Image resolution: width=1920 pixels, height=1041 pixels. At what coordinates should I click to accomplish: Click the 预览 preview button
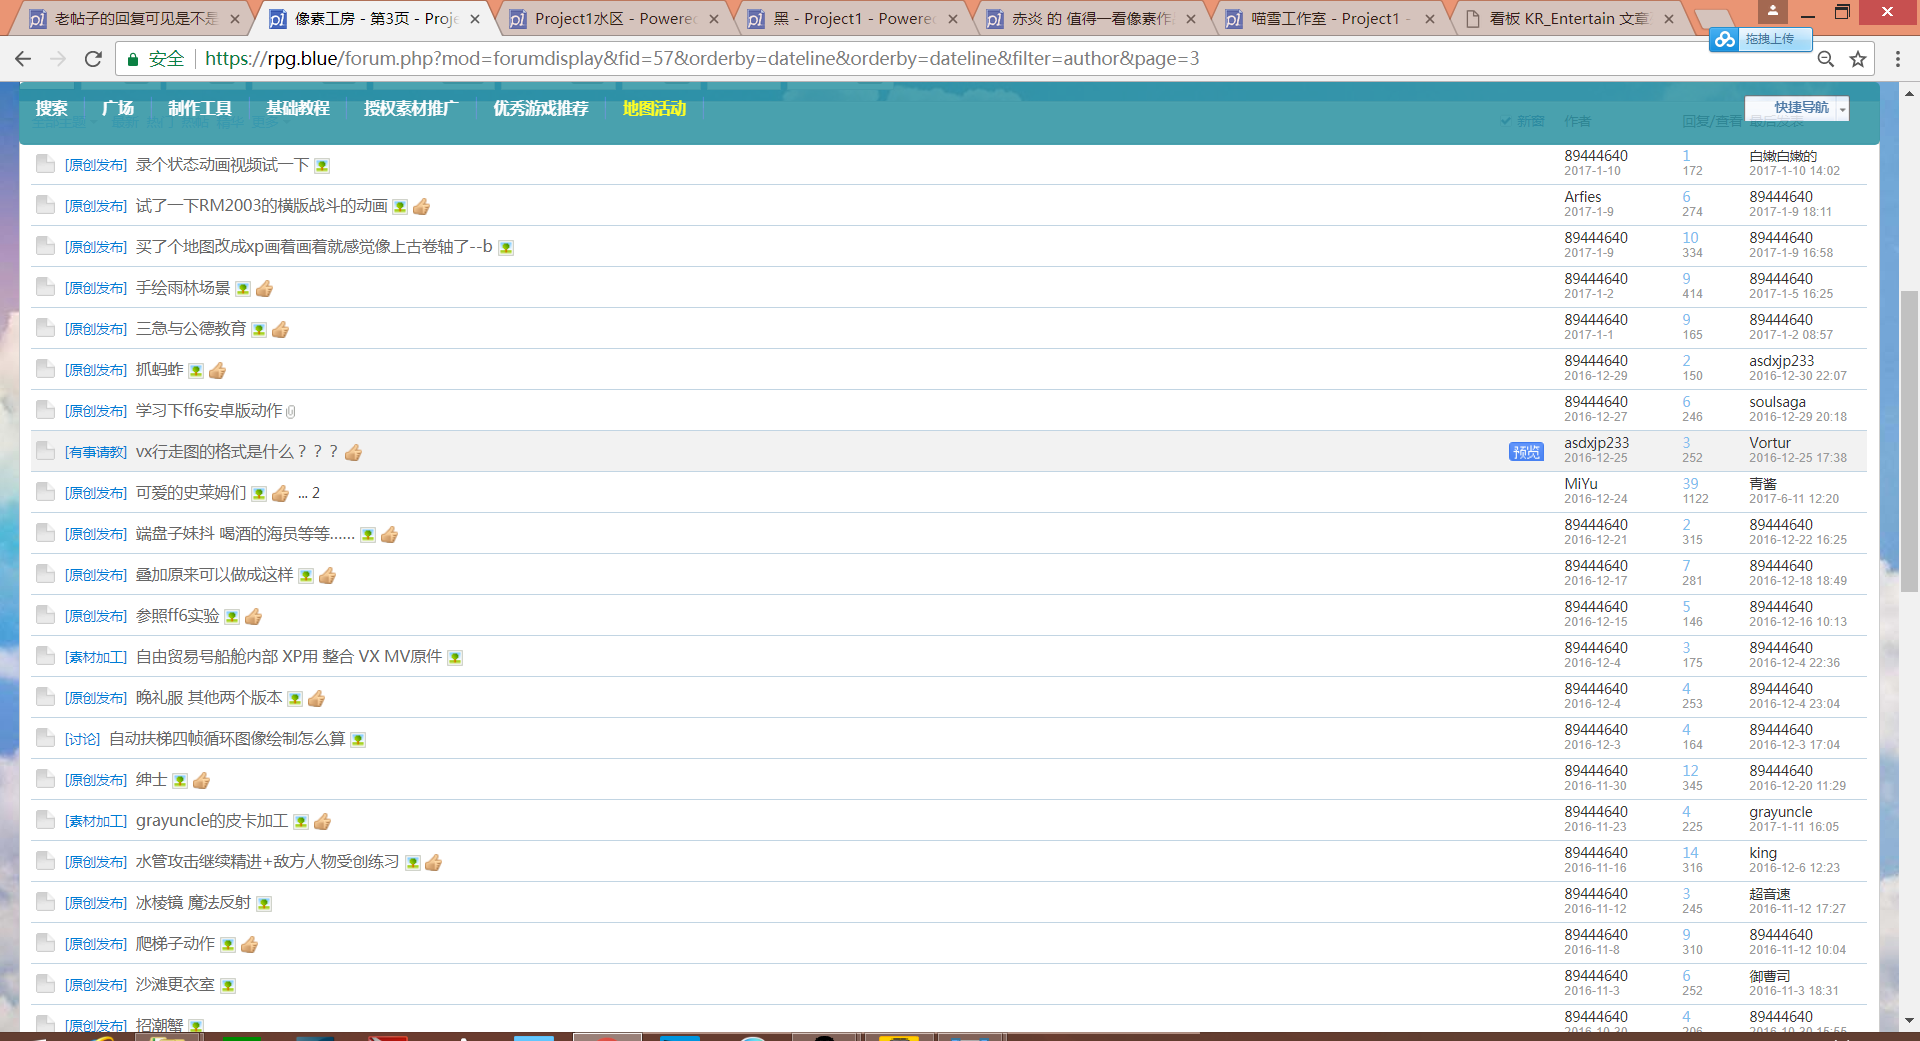tap(1526, 452)
